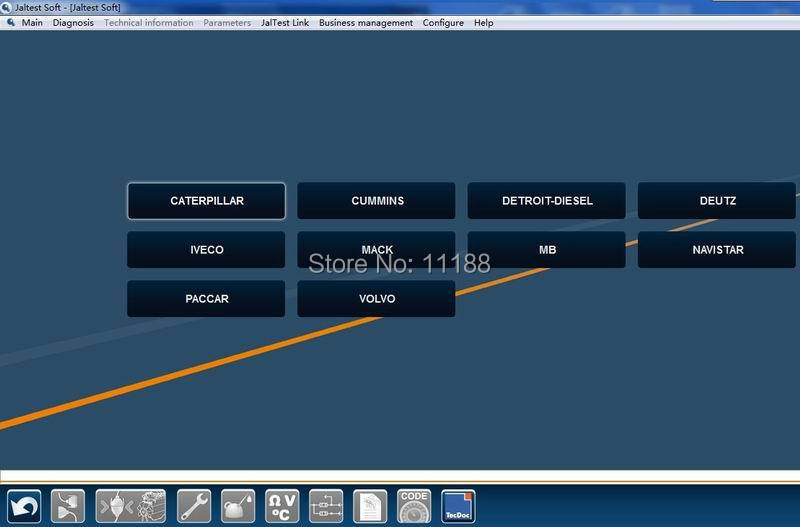Open the technical document sheet icon
800x527 pixels.
[370, 507]
